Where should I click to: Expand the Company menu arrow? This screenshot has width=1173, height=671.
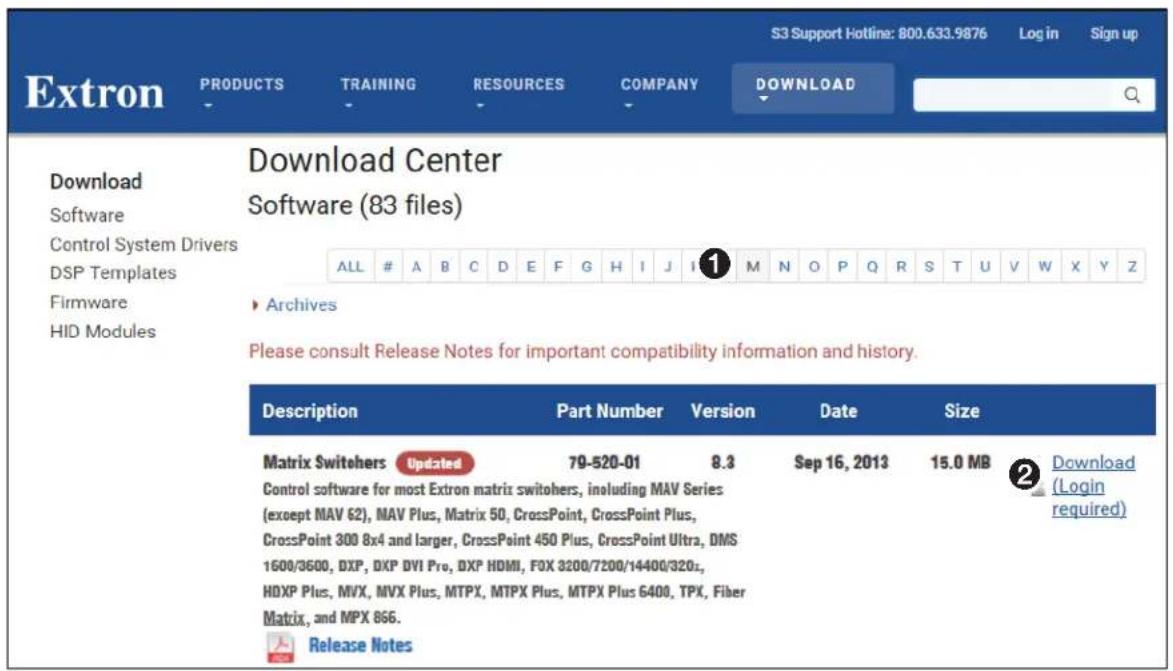pyautogui.click(x=628, y=105)
